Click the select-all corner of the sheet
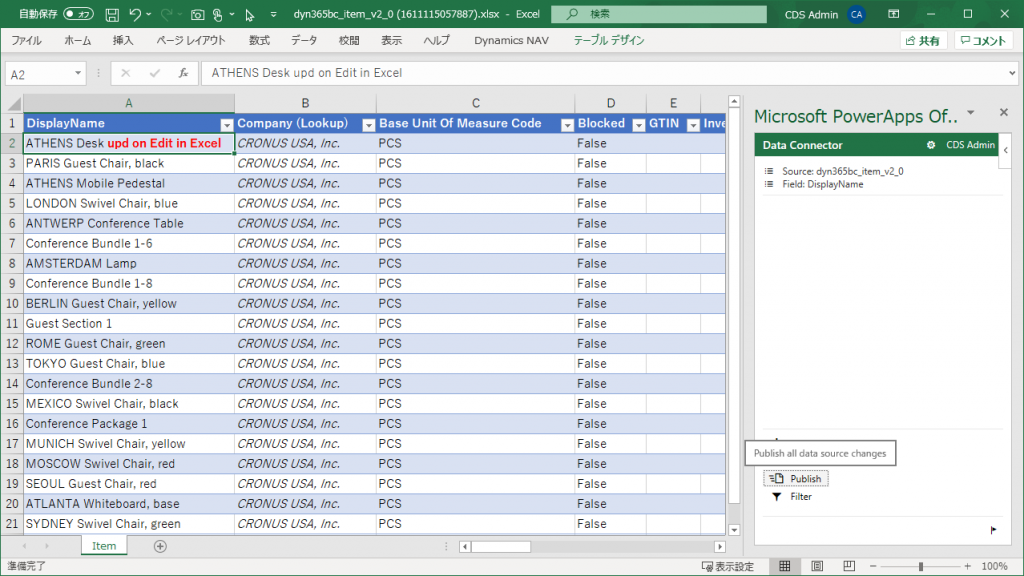Image resolution: width=1024 pixels, height=576 pixels. click(x=12, y=103)
